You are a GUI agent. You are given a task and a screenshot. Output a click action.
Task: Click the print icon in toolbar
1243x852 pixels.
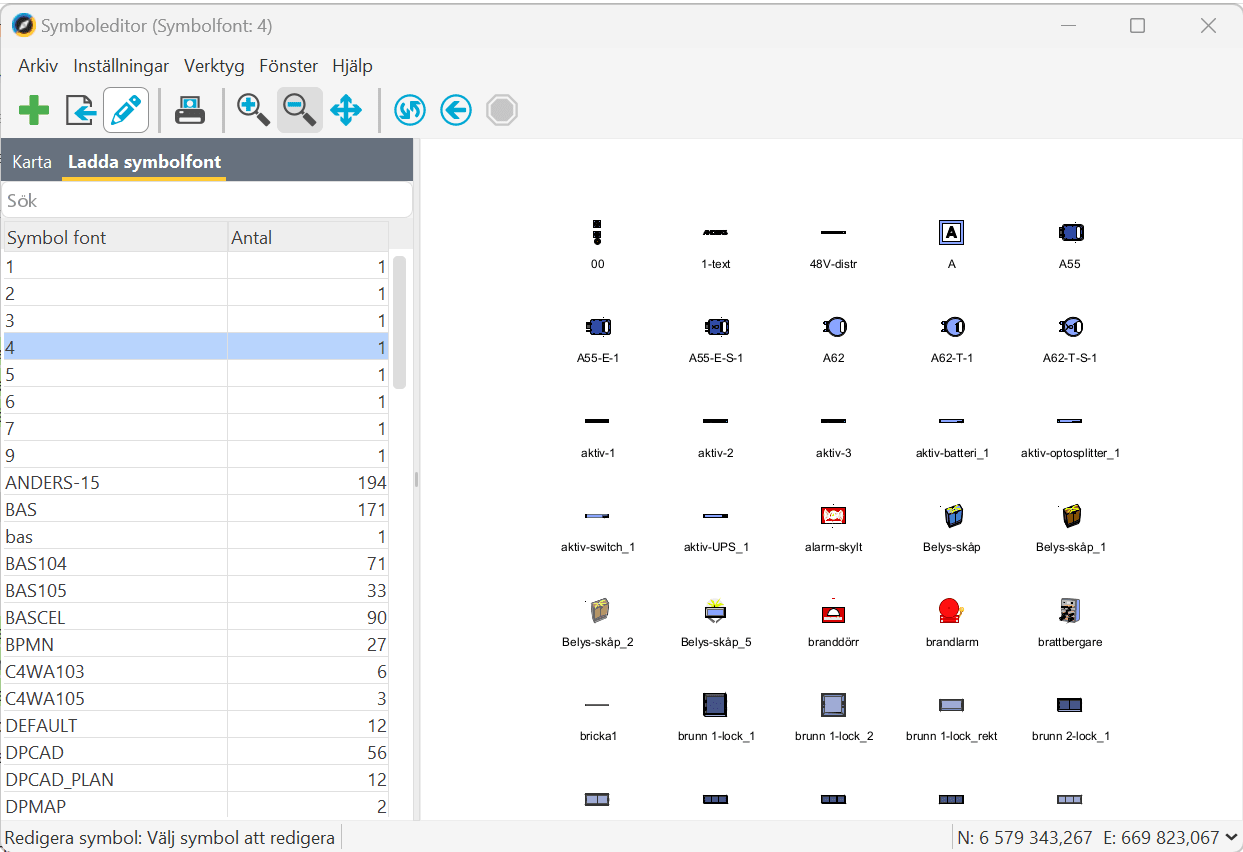(190, 110)
